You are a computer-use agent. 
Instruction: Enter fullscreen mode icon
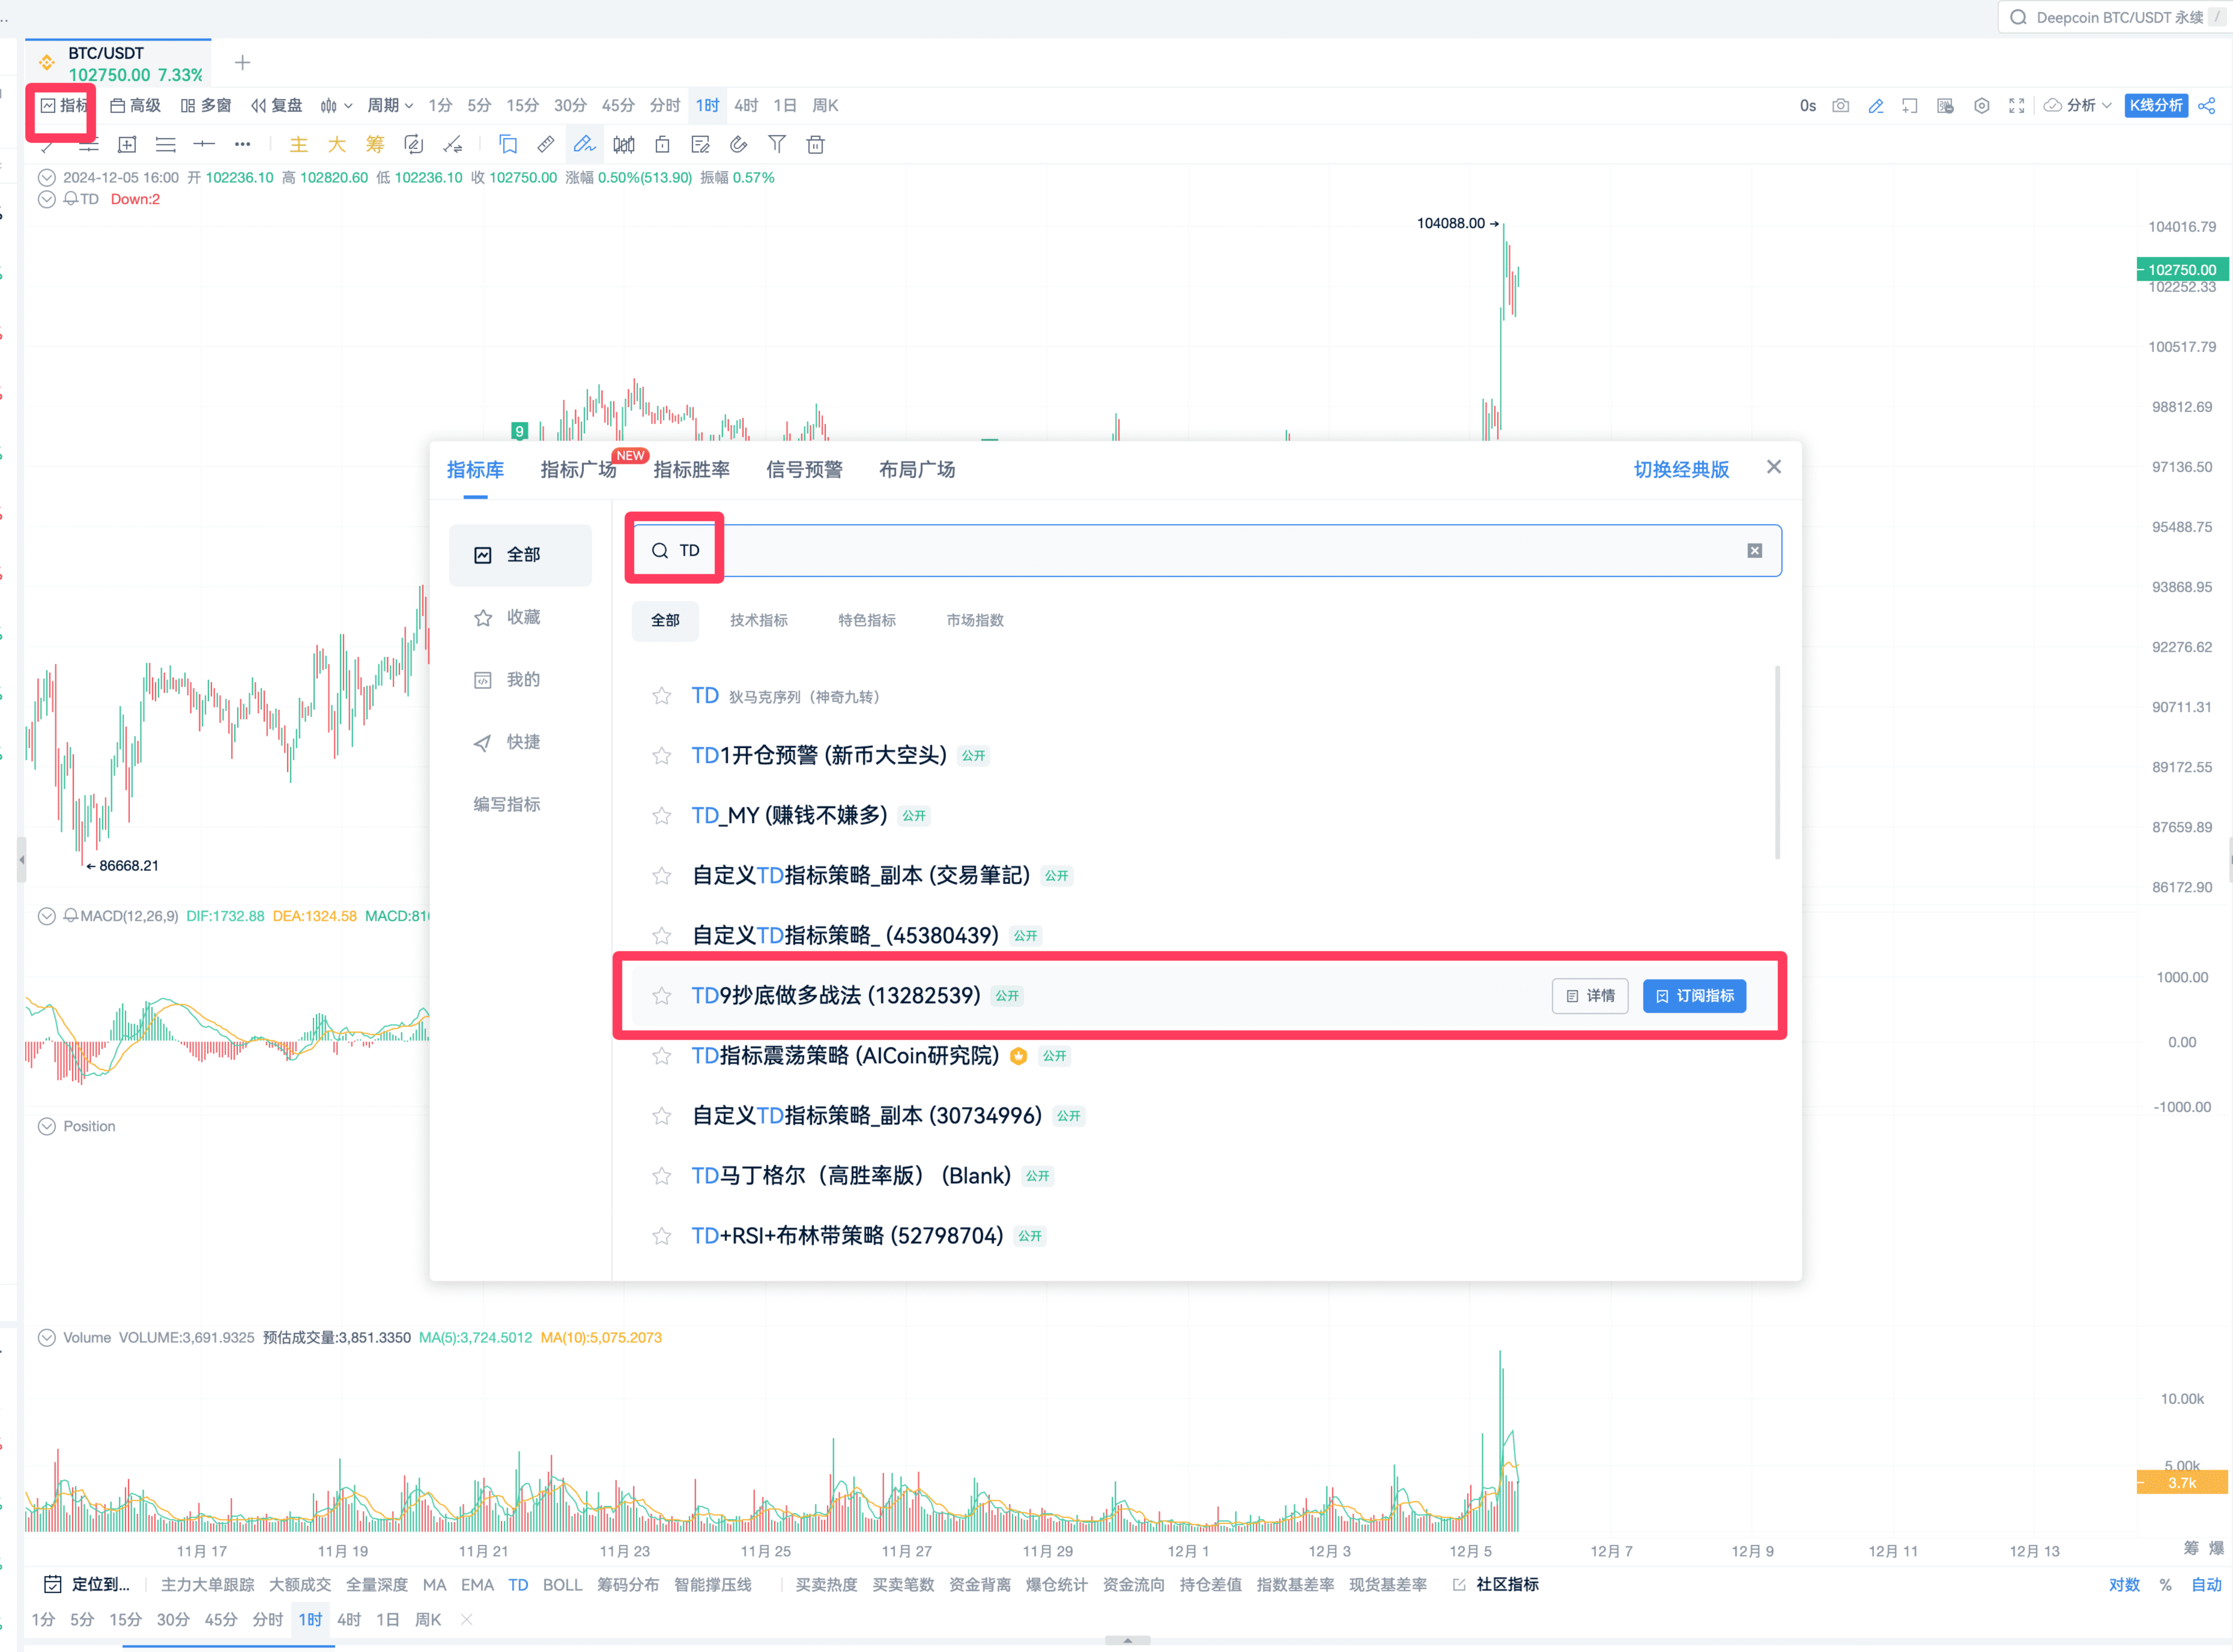click(x=2017, y=106)
